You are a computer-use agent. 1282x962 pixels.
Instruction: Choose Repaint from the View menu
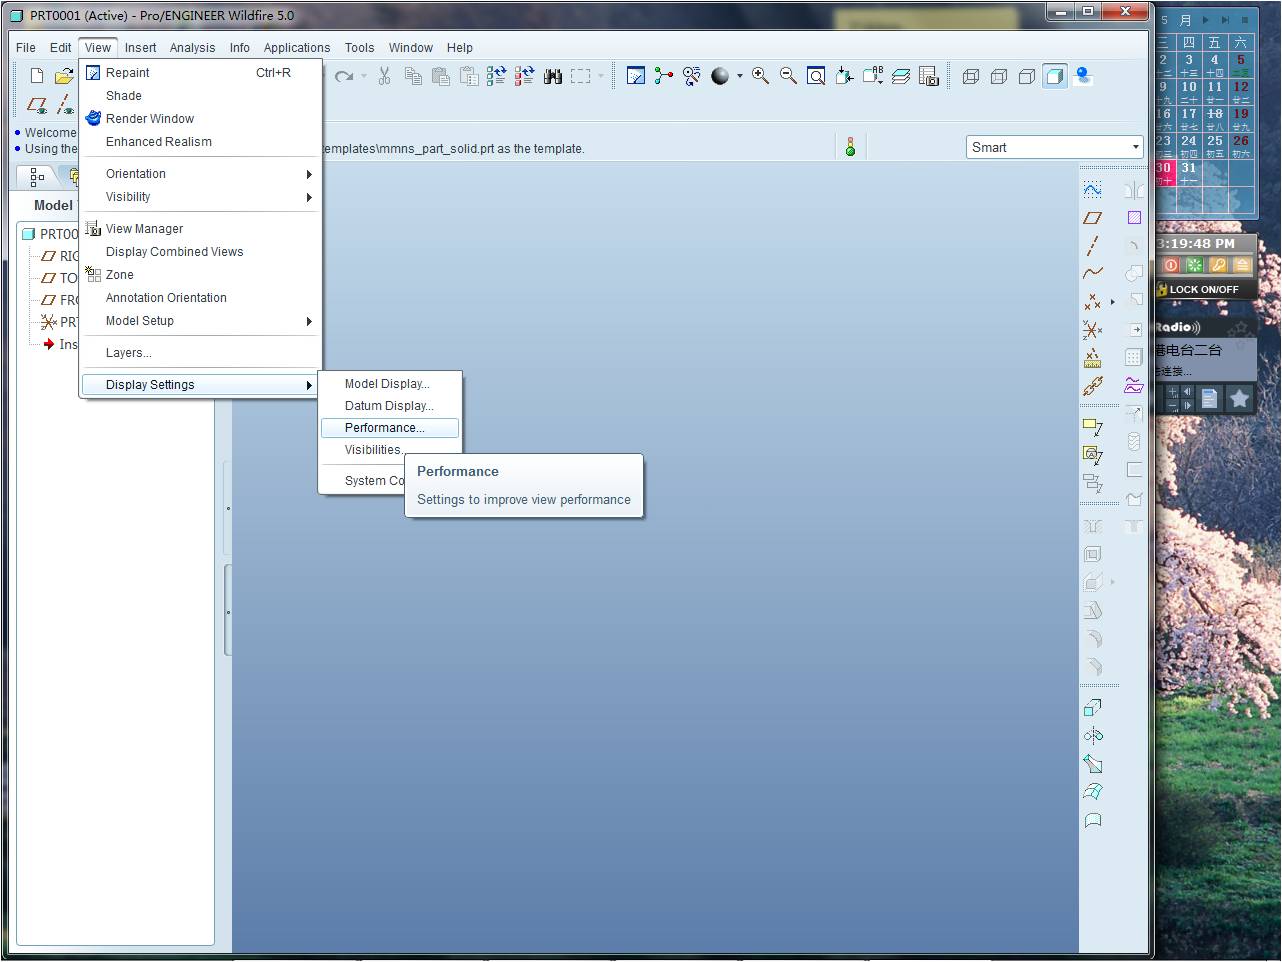click(200, 73)
